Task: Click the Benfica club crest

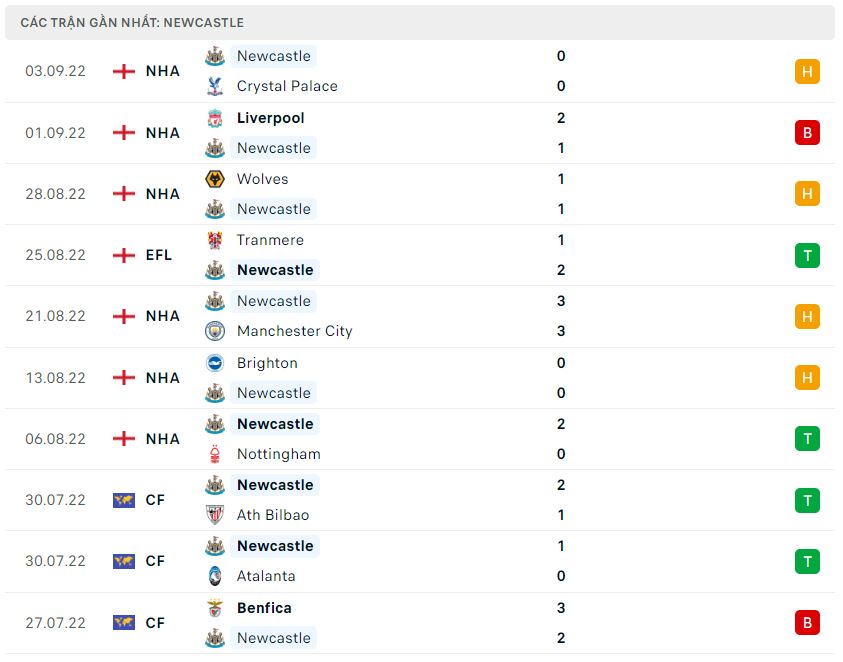Action: coord(214,608)
